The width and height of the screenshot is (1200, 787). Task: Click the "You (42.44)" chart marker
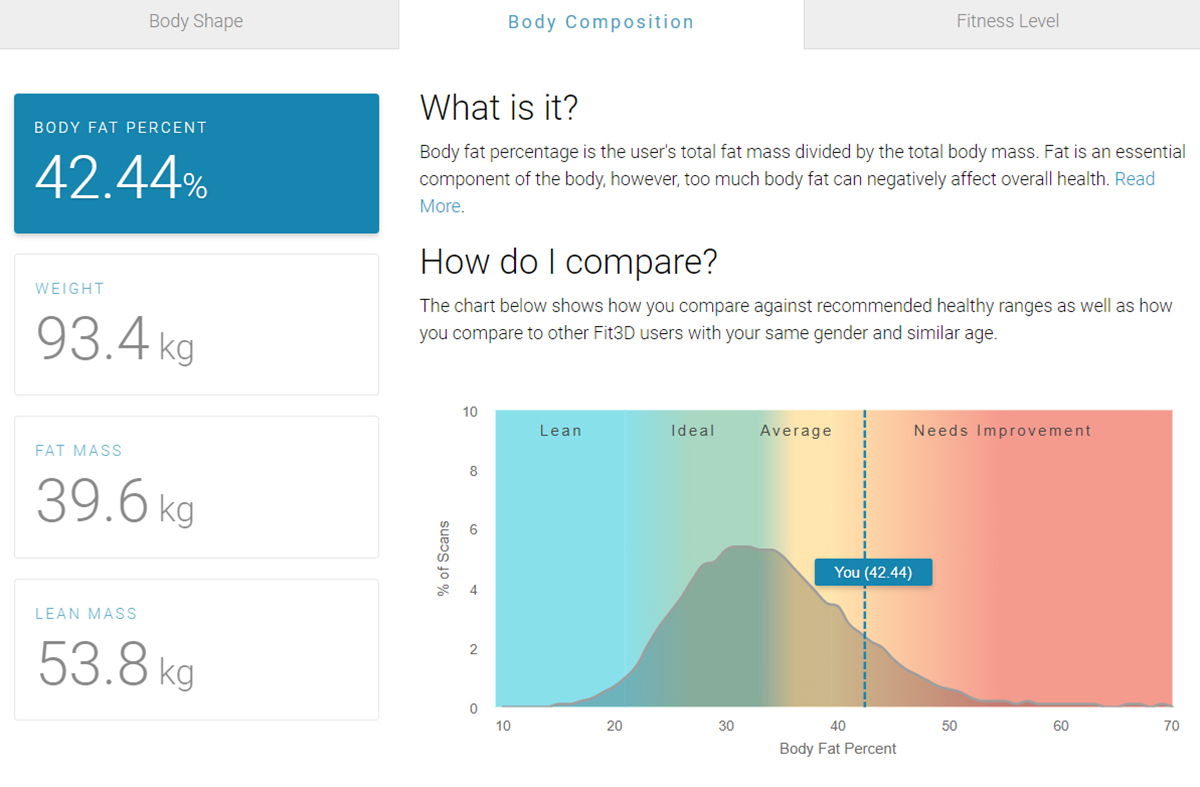[873, 572]
